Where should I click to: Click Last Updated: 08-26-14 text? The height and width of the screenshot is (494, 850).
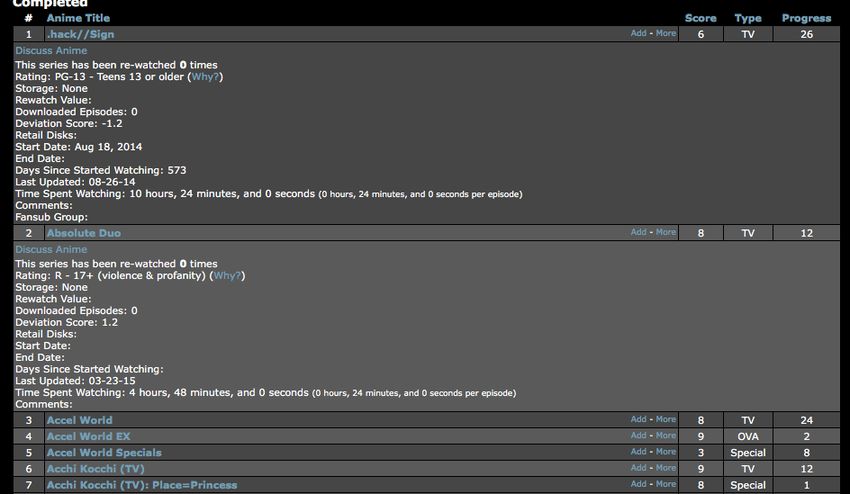75,182
